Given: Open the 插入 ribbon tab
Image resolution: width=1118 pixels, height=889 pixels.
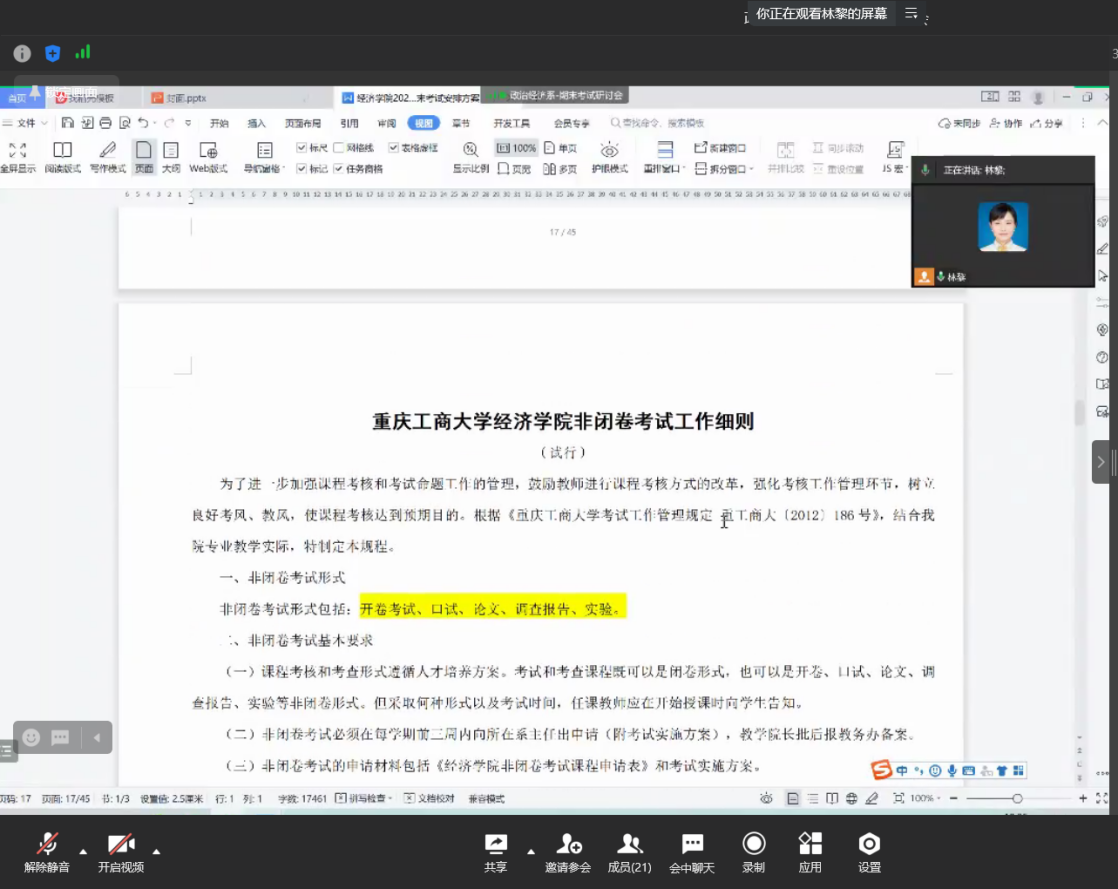Looking at the screenshot, I should tap(257, 123).
